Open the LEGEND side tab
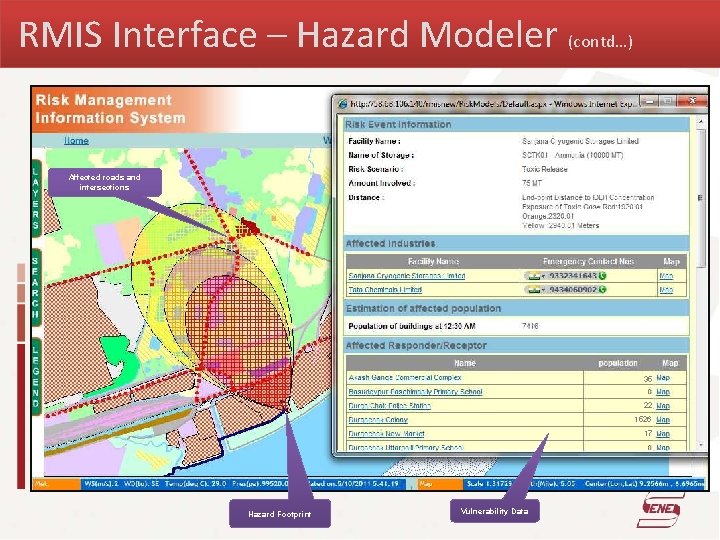This screenshot has width=720, height=540. tap(36, 377)
